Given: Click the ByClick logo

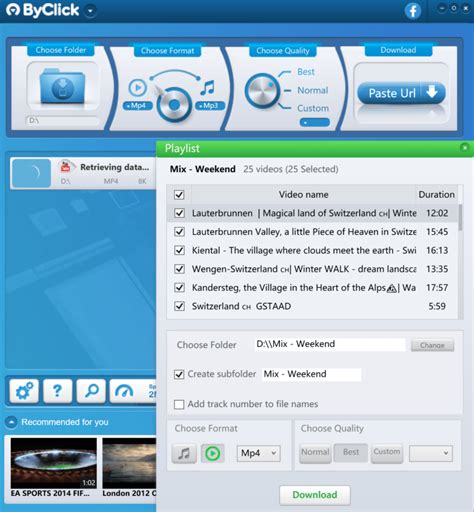Looking at the screenshot, I should coord(43,10).
